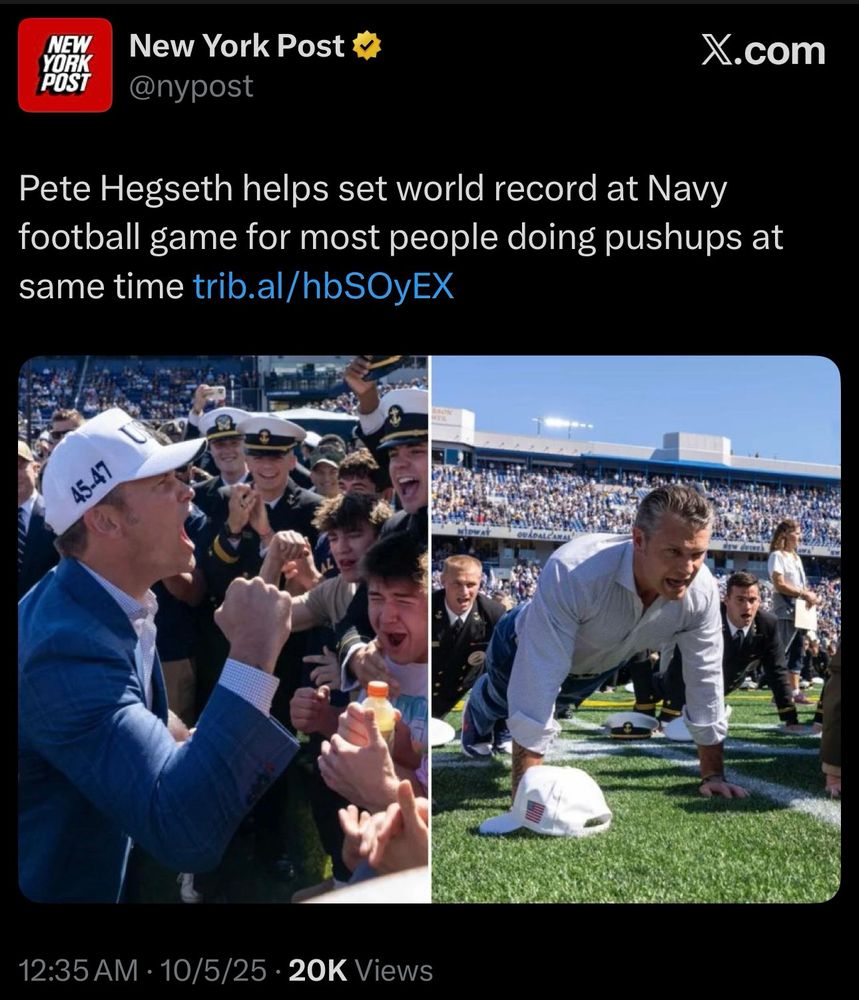Click the 10/5/25 post date
This screenshot has height=1000, width=859.
click(x=214, y=971)
